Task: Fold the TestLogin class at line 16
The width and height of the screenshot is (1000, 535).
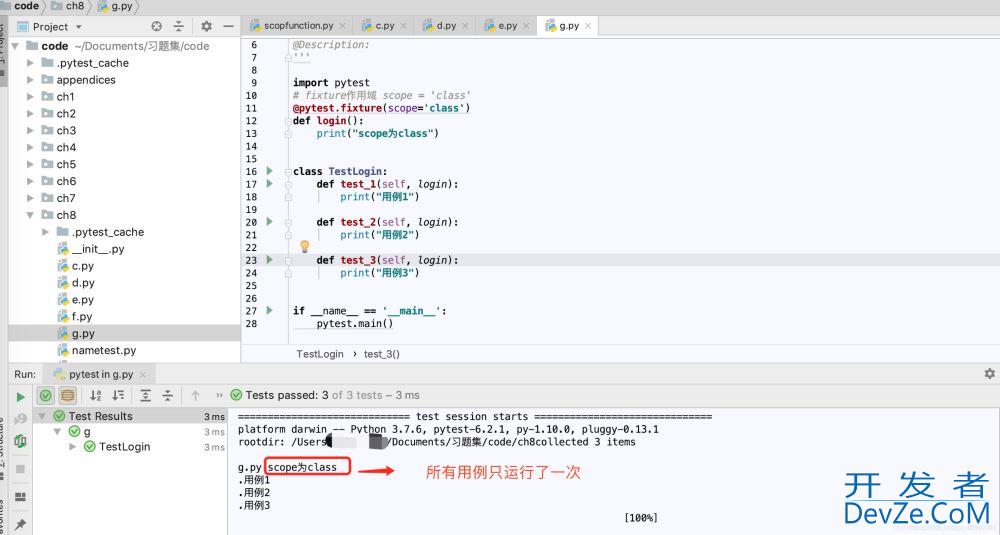Action: (x=288, y=172)
